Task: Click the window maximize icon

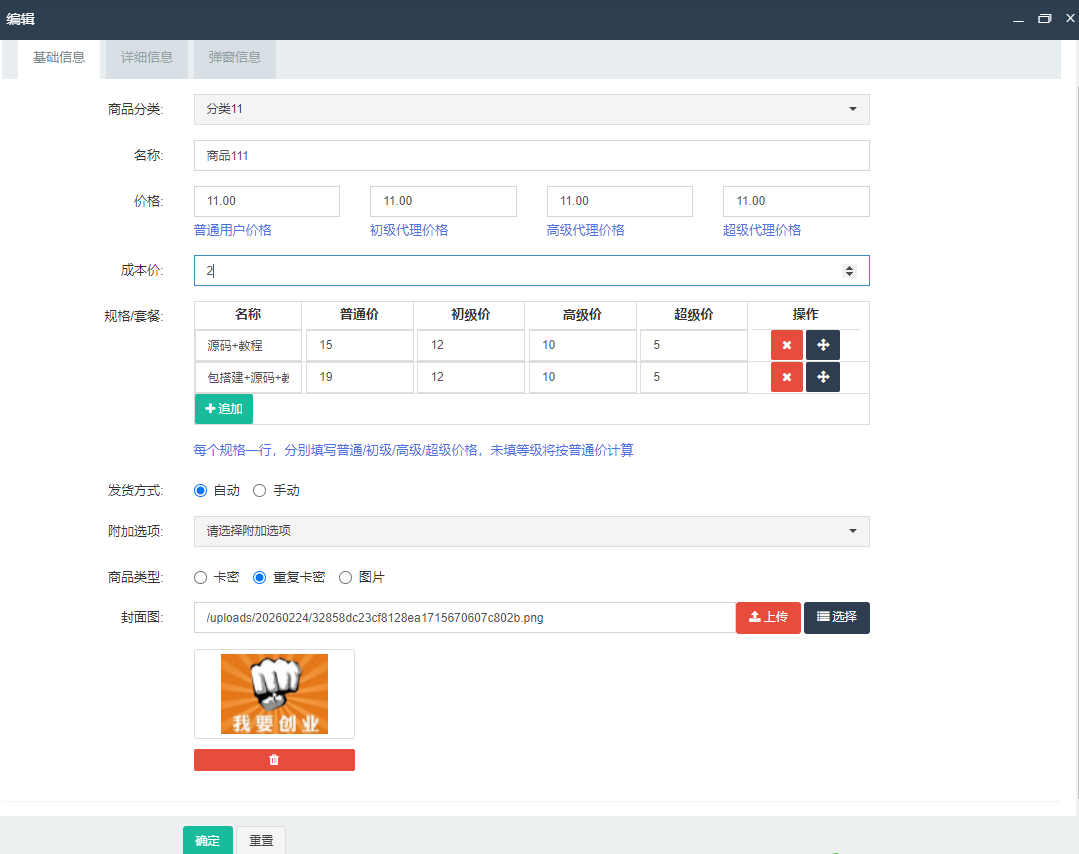Action: tap(1043, 19)
